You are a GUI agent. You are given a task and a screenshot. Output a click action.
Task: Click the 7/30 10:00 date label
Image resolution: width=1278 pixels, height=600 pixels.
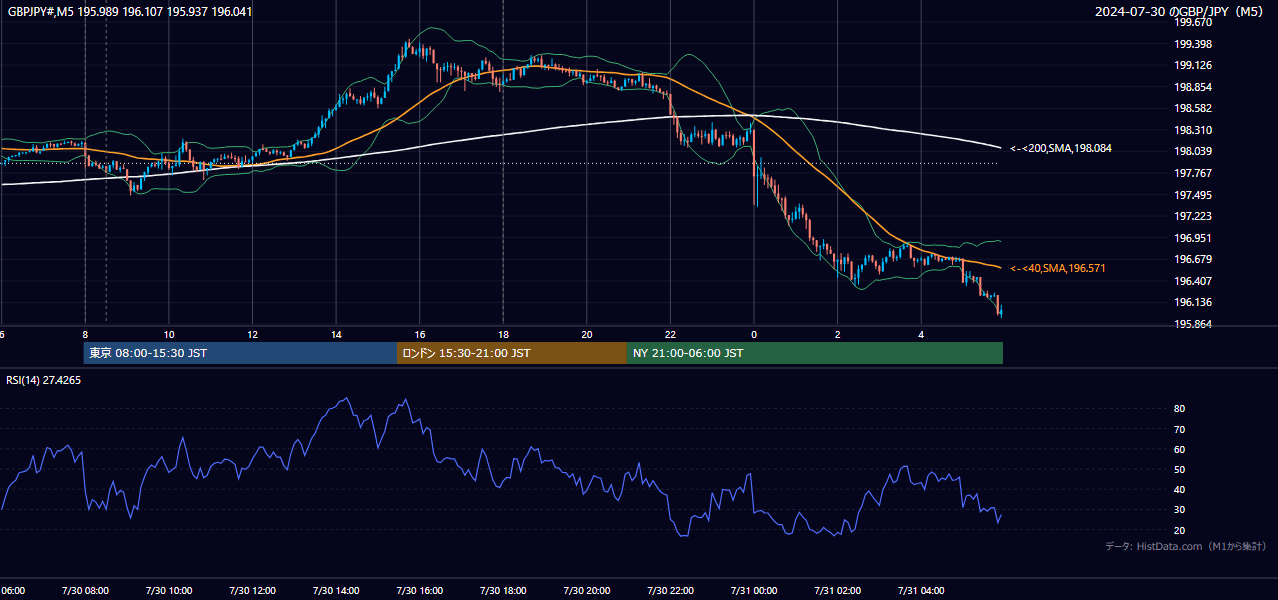(168, 591)
